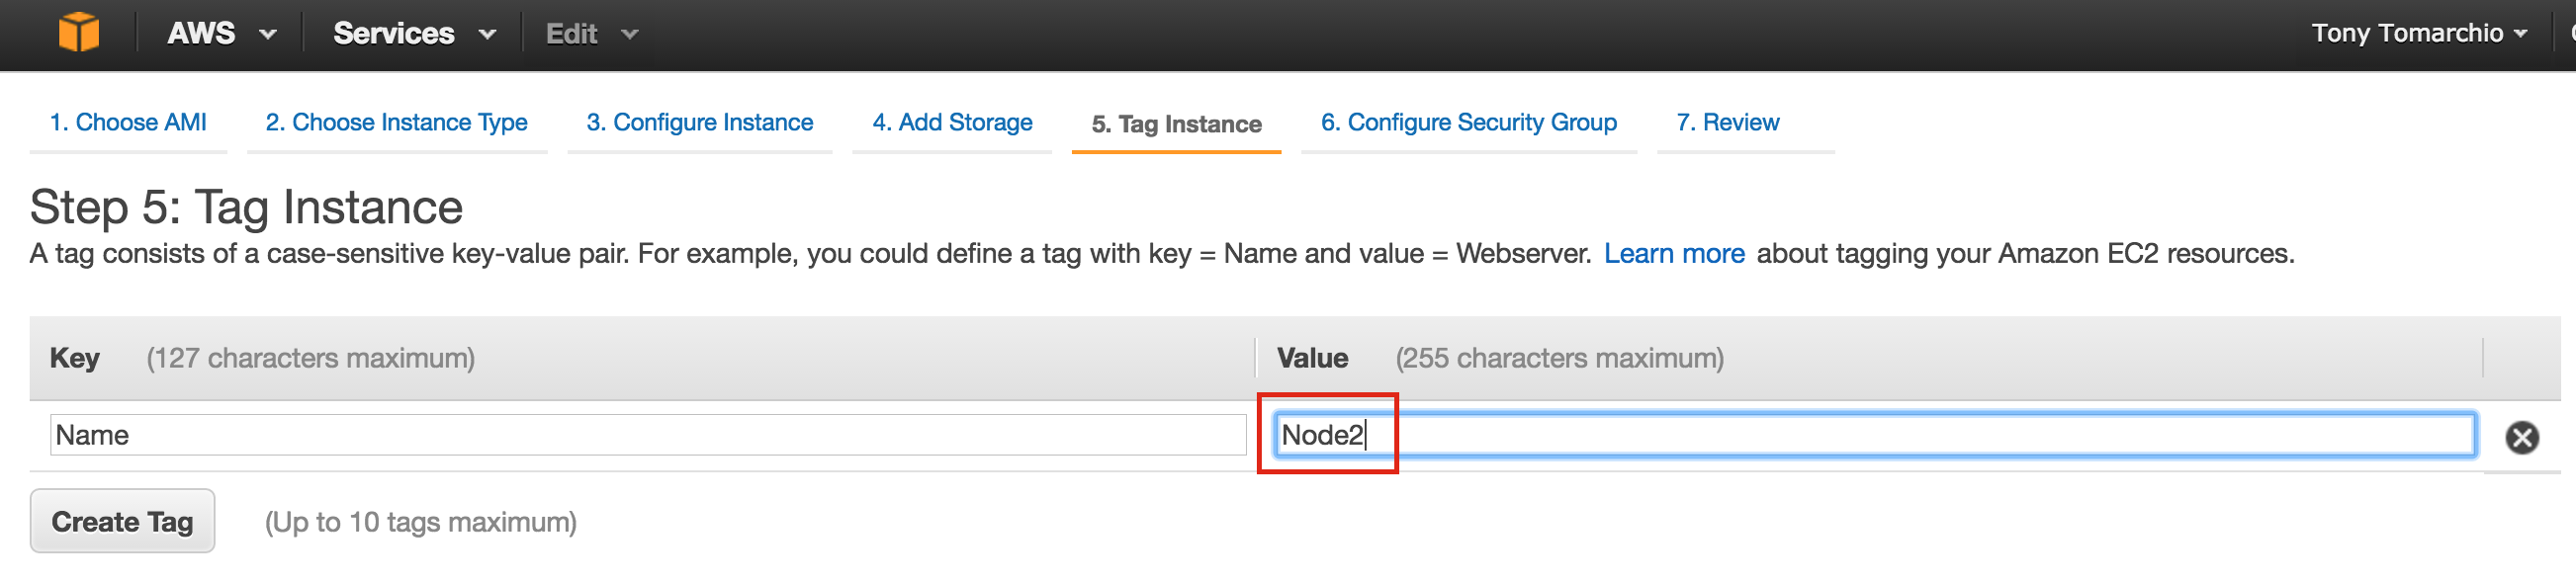
Task: Expand the Services dropdown
Action: tap(414, 34)
